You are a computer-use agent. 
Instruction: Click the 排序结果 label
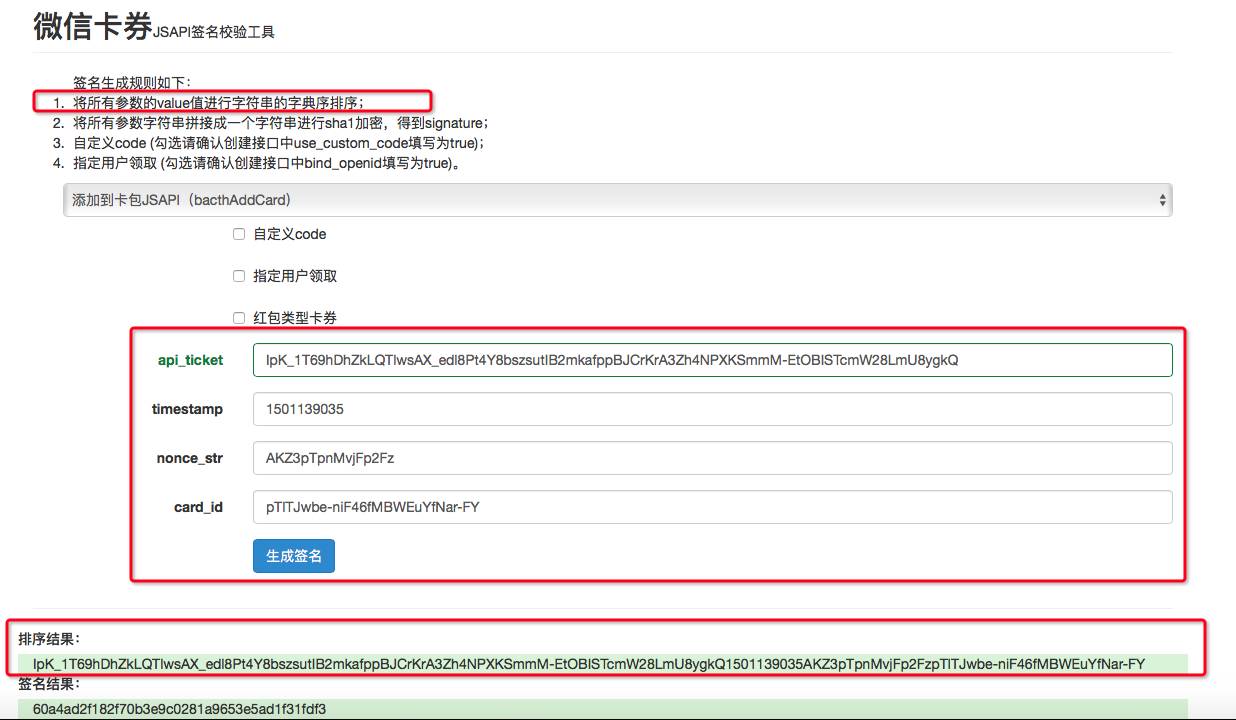[49, 638]
